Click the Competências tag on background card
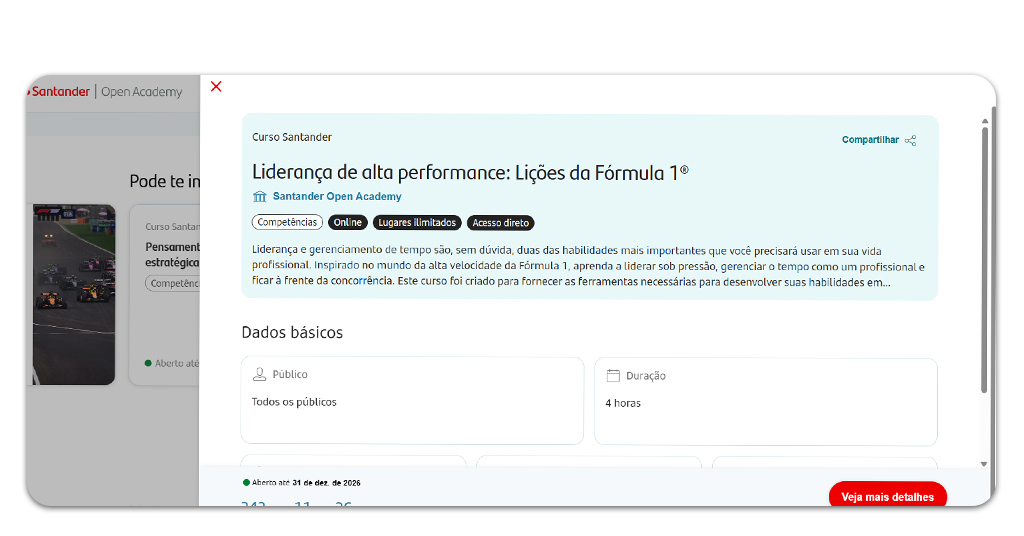 (x=172, y=283)
